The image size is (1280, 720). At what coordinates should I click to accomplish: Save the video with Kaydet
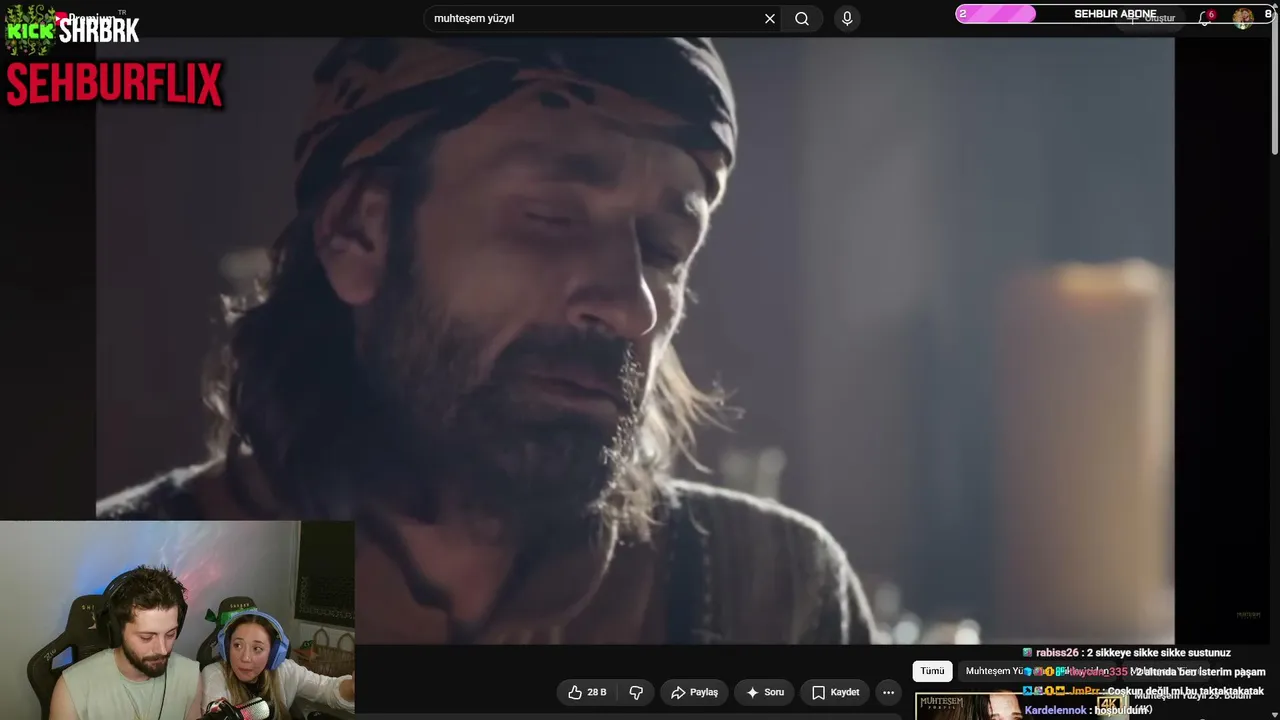tap(835, 692)
